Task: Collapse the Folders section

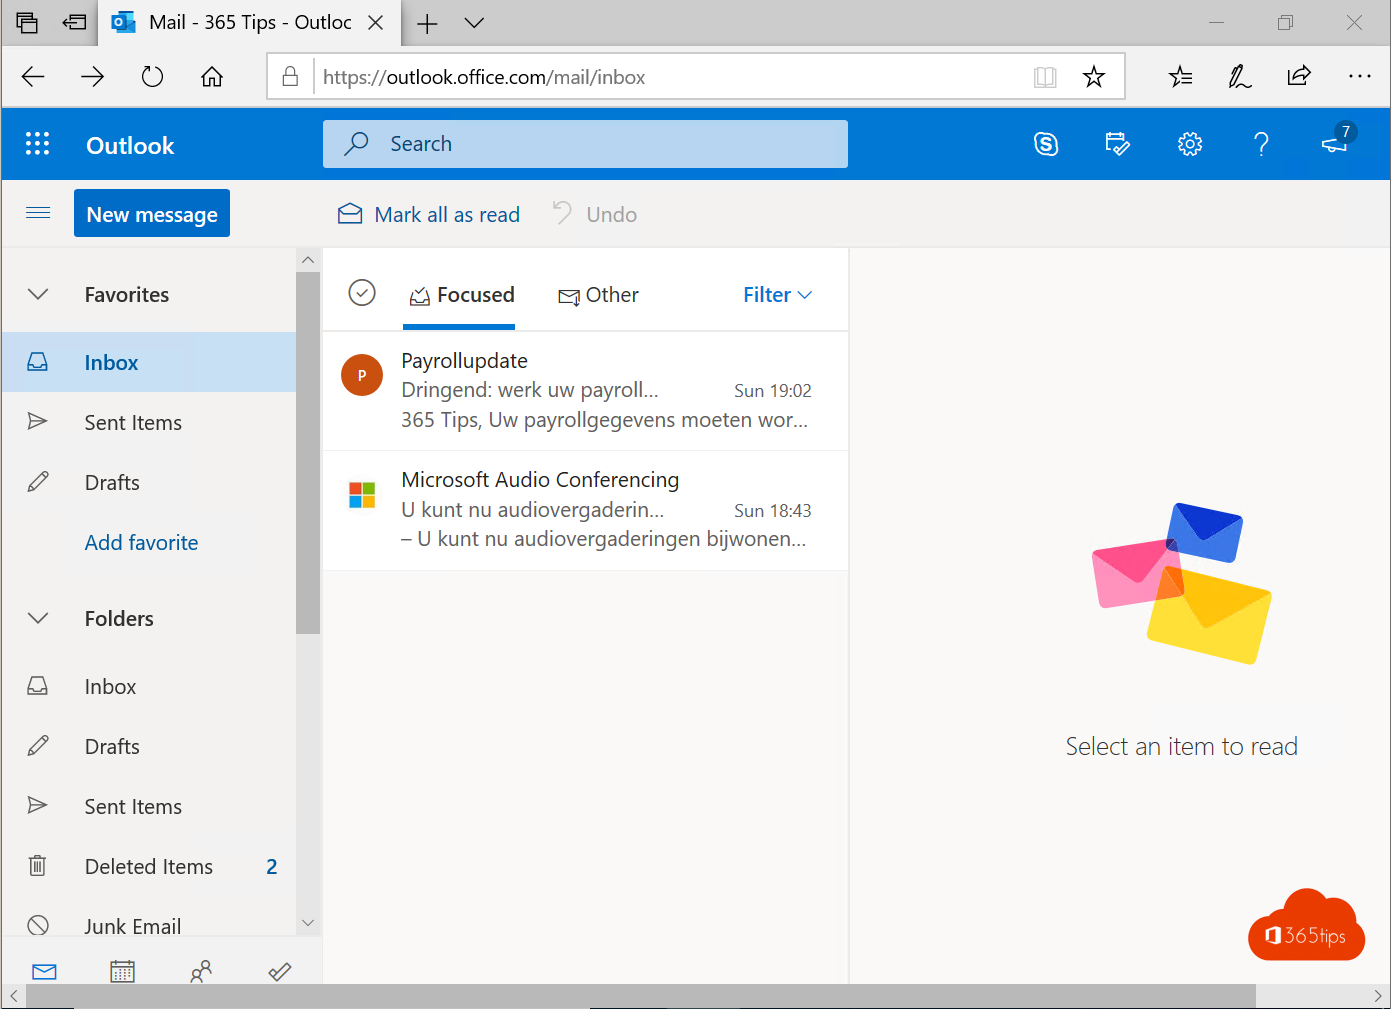Action: [38, 618]
